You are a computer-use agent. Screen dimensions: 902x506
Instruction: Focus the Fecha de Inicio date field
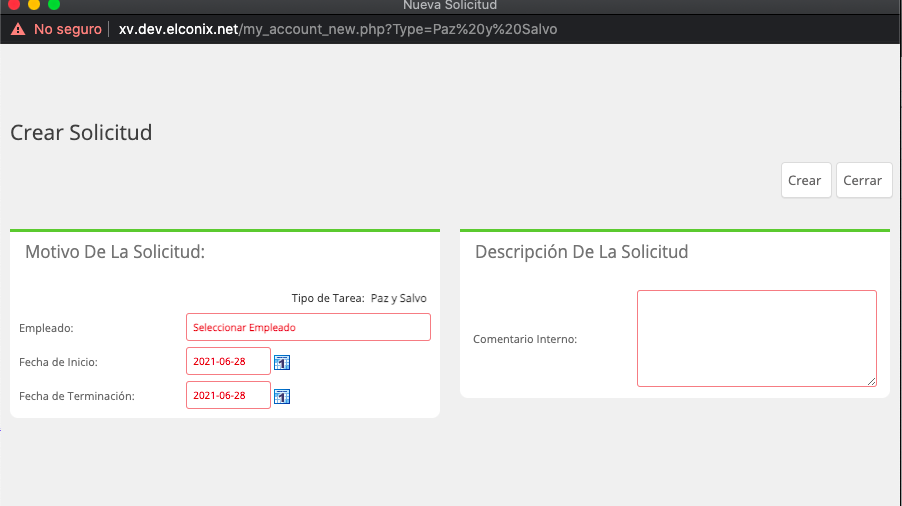[x=228, y=361]
